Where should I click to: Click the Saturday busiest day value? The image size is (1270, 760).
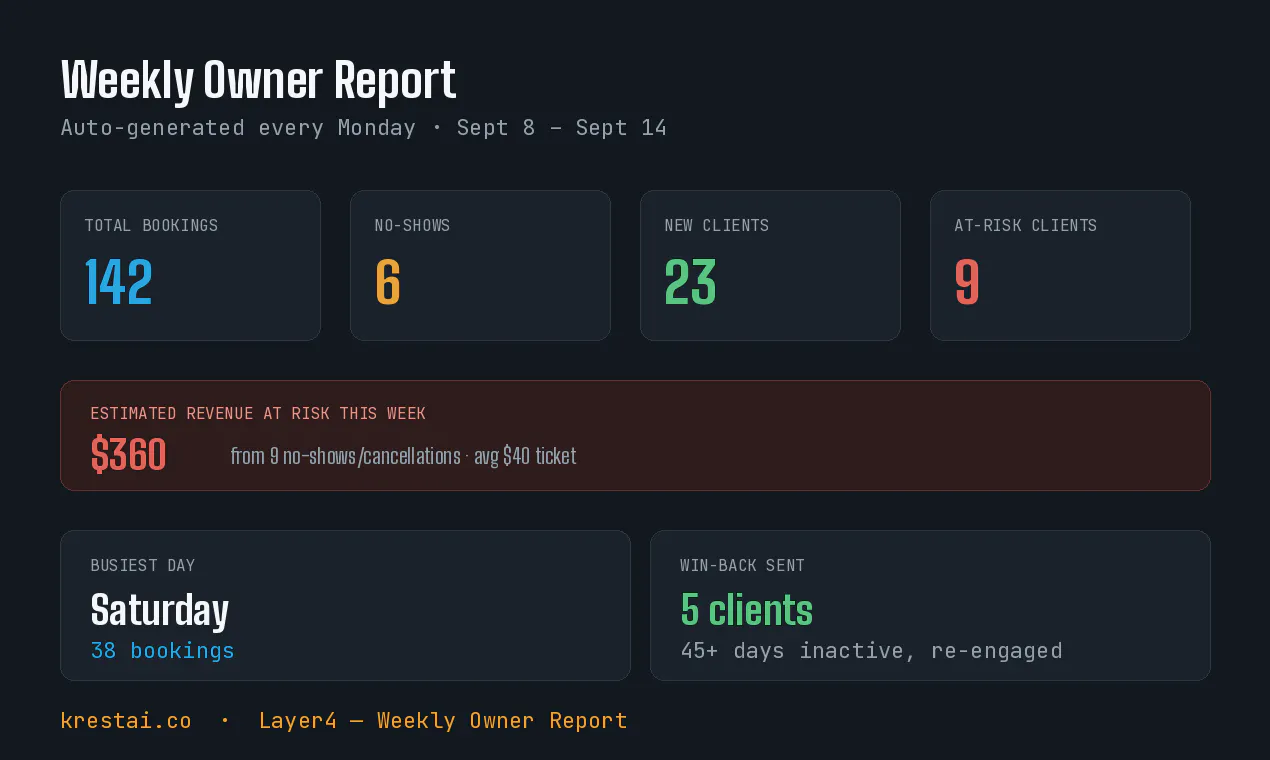(x=159, y=610)
